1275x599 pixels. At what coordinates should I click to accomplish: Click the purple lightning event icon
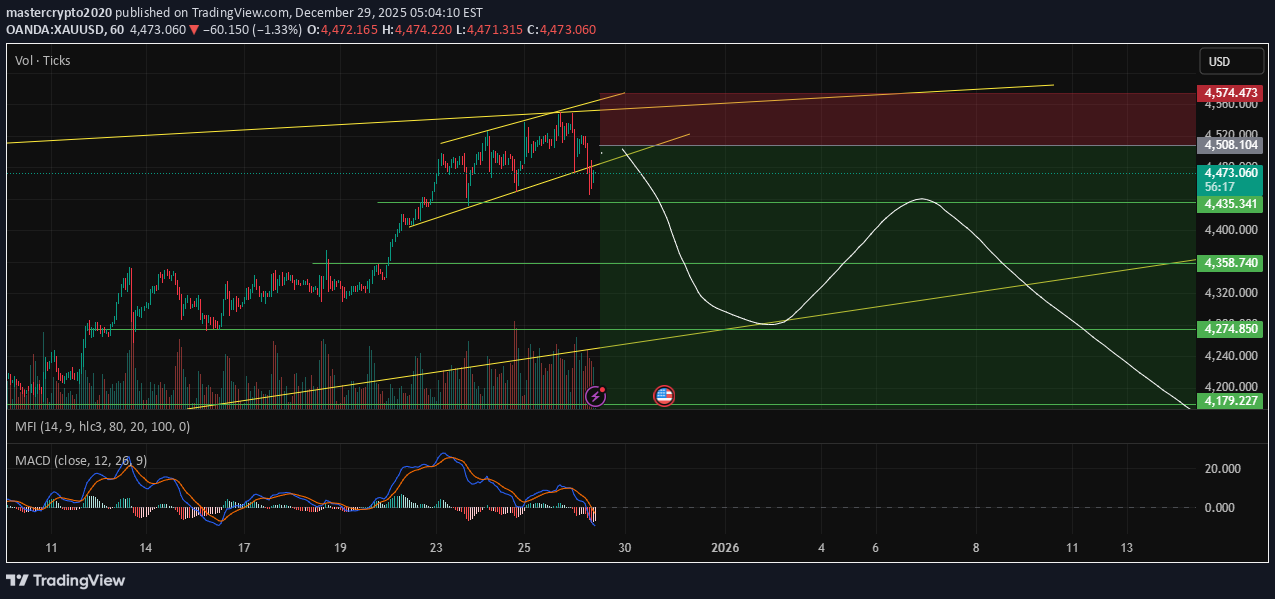597,396
